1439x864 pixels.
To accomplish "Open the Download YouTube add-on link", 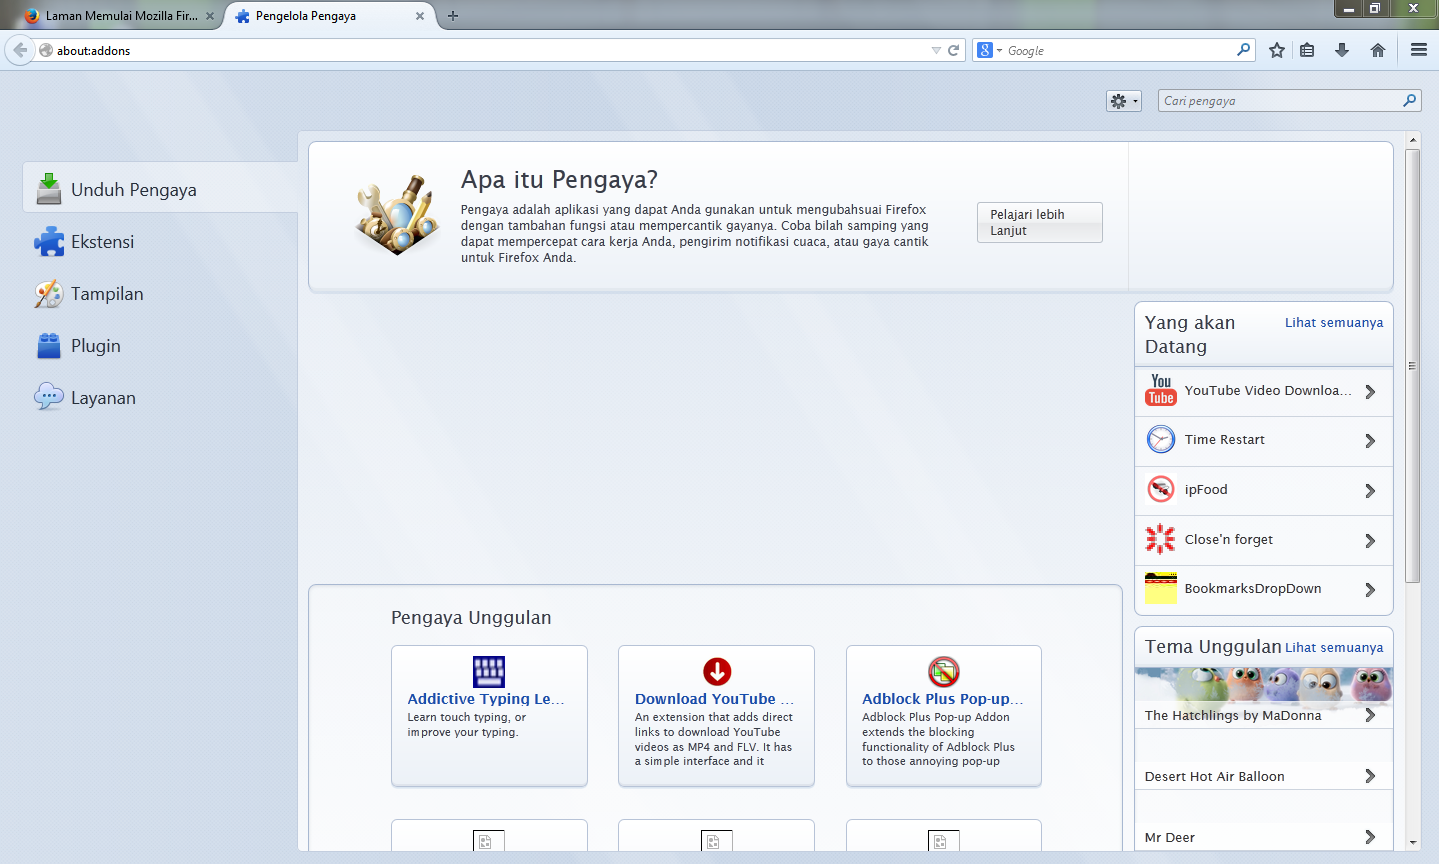I will pos(714,699).
